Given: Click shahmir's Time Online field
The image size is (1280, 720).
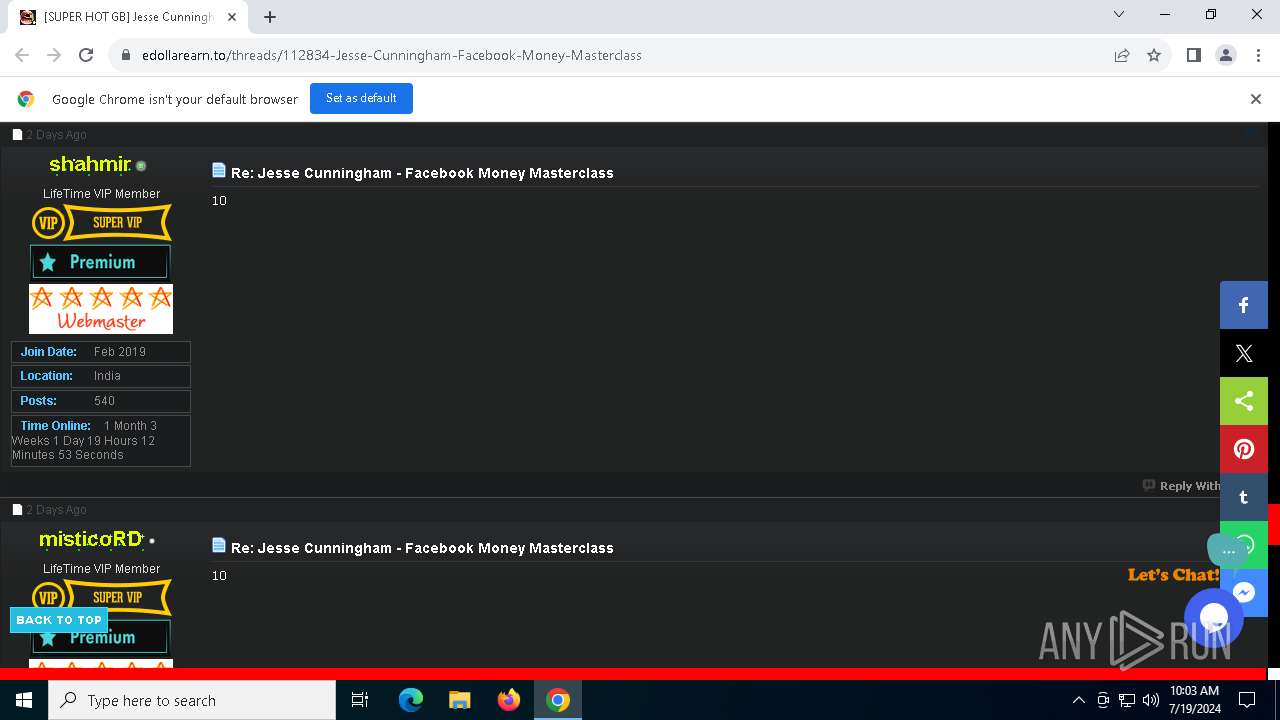Looking at the screenshot, I should pyautogui.click(x=101, y=440).
